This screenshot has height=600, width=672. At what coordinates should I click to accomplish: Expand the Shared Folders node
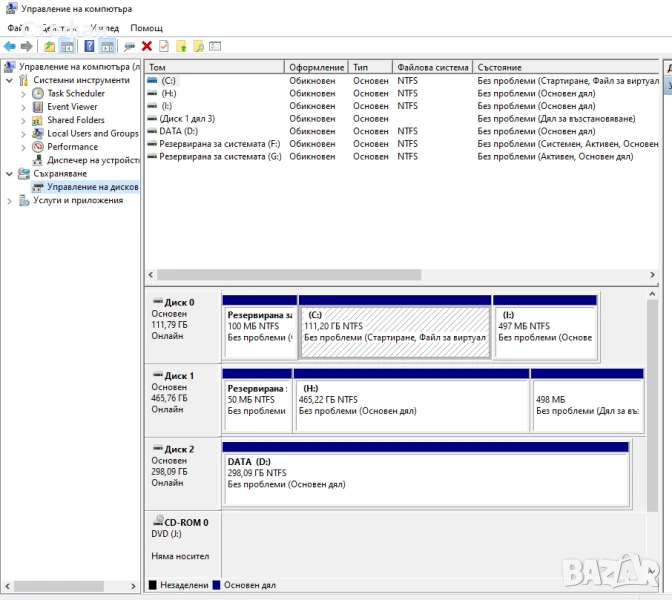click(24, 120)
